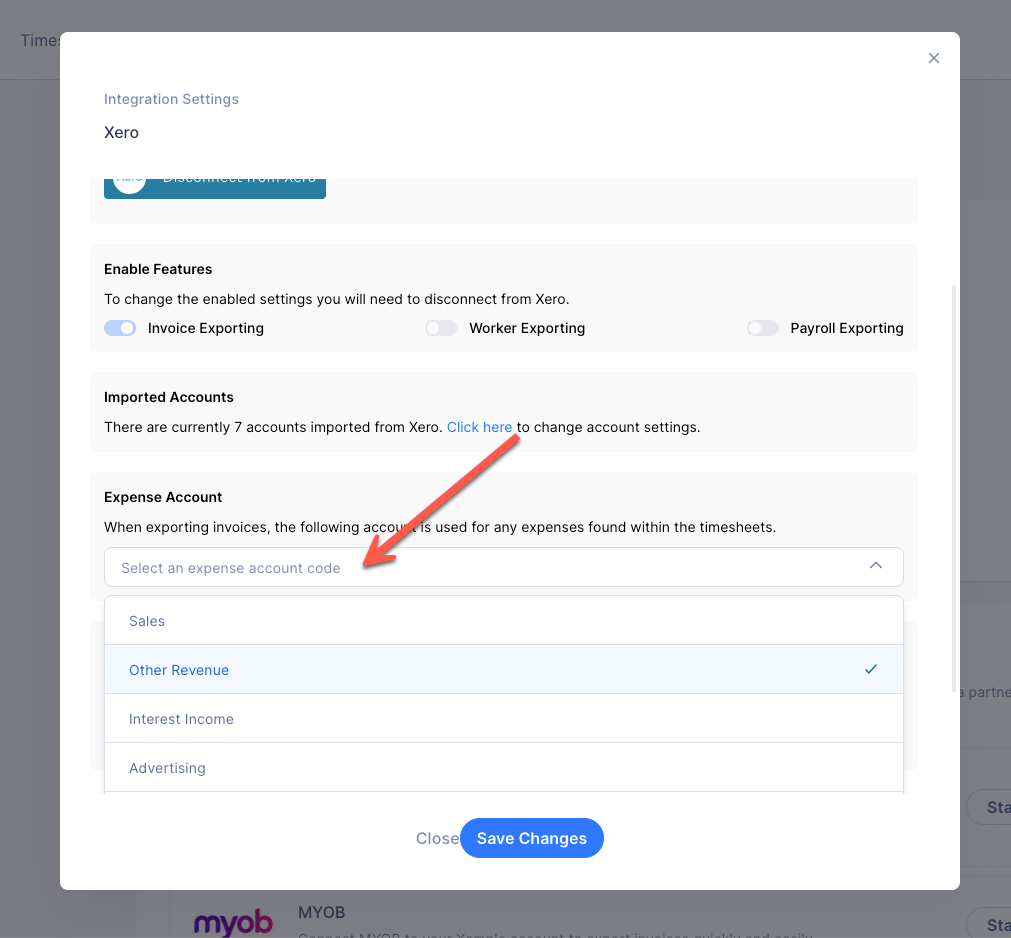Collapse the expense account code dropdown
Image resolution: width=1011 pixels, height=938 pixels.
[x=504, y=567]
